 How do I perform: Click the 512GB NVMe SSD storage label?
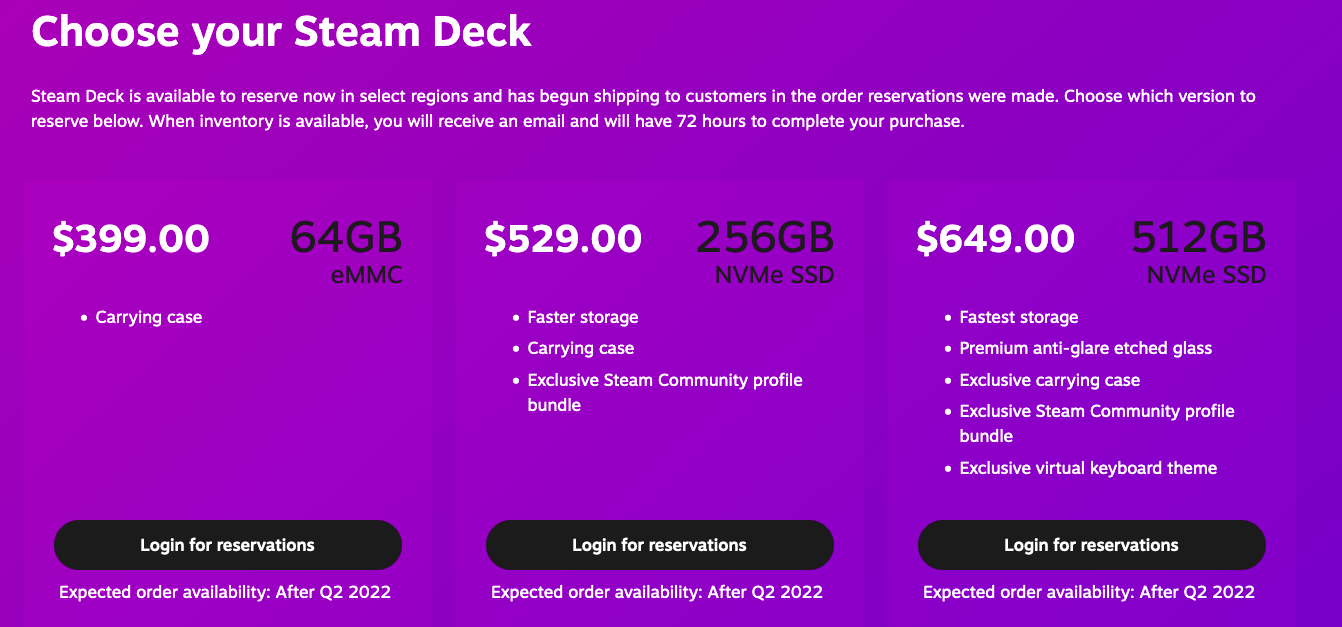point(1198,251)
